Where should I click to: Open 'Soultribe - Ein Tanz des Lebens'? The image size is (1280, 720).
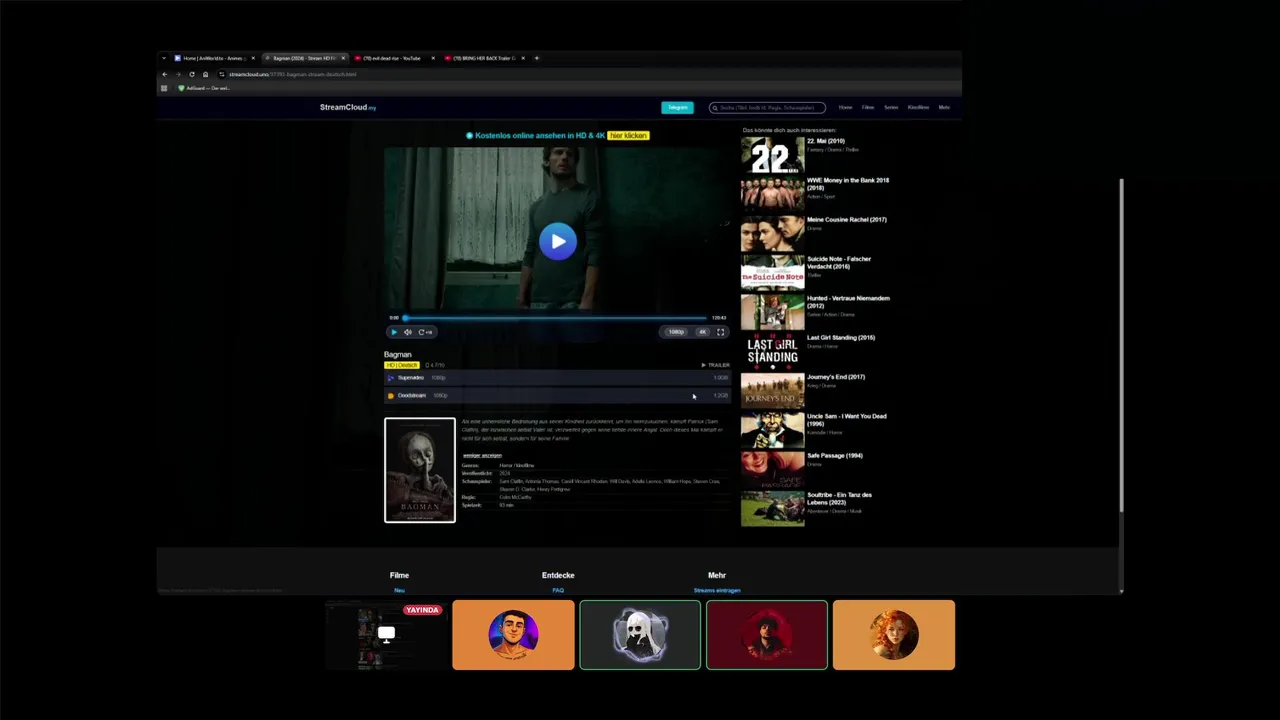[x=840, y=498]
